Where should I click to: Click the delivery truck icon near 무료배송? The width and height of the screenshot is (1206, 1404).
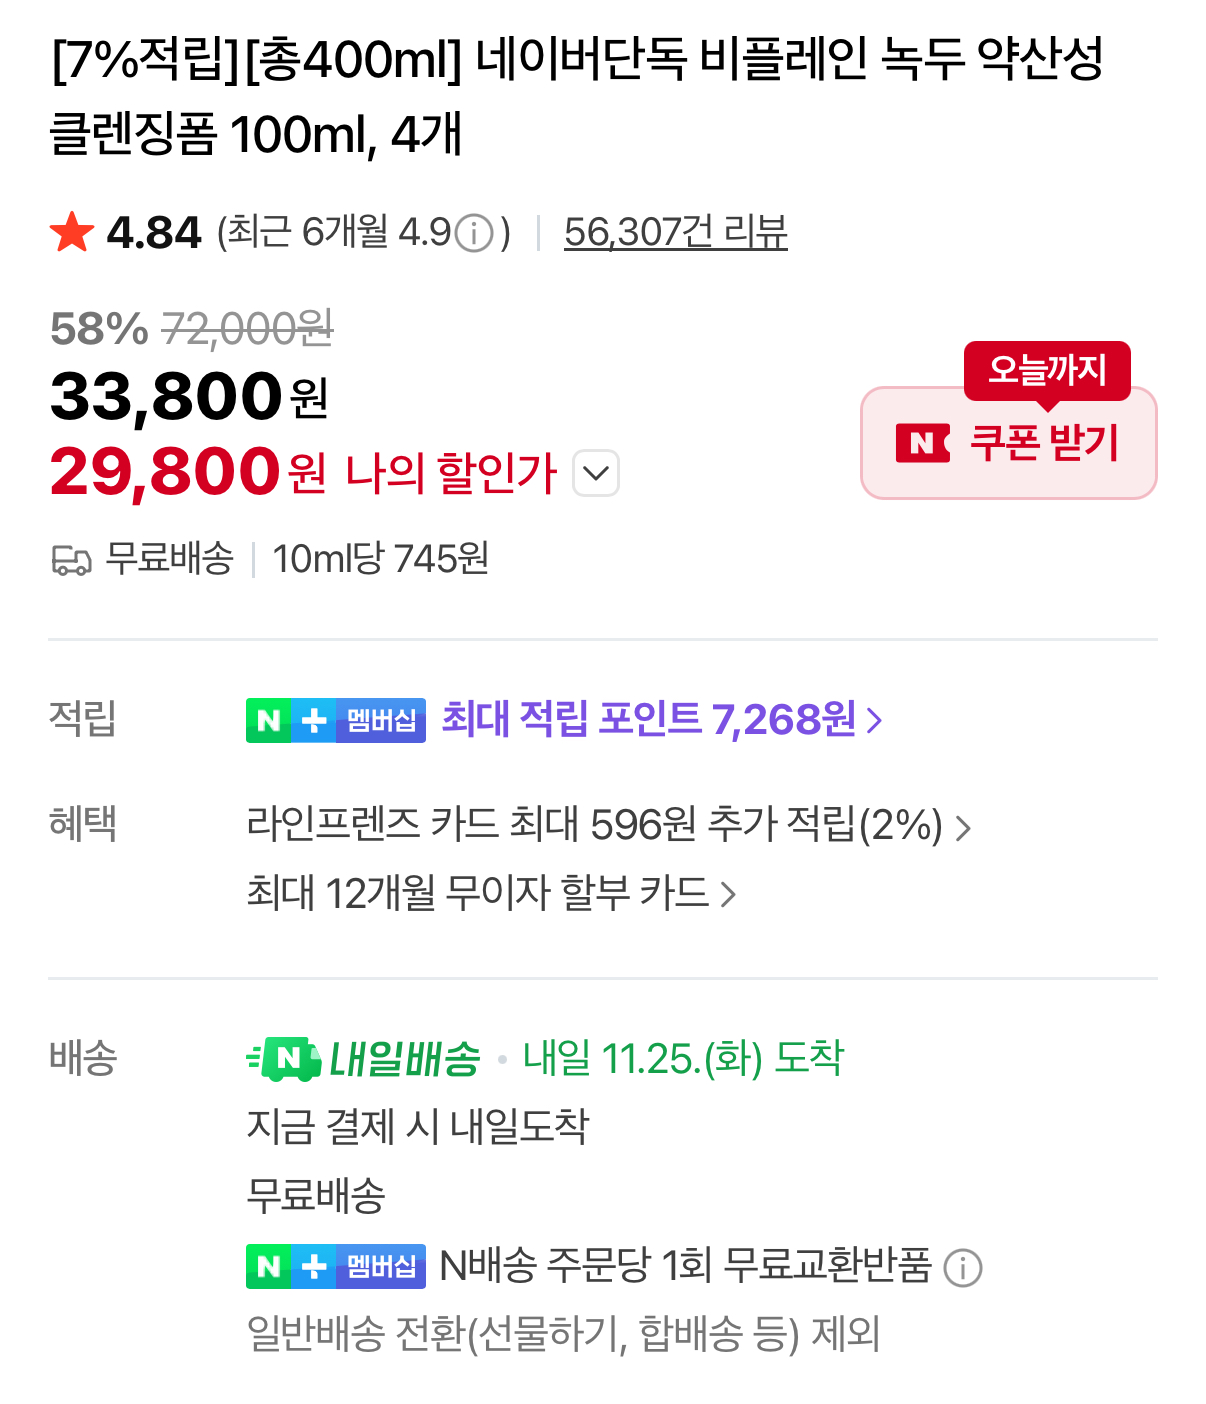(x=71, y=560)
